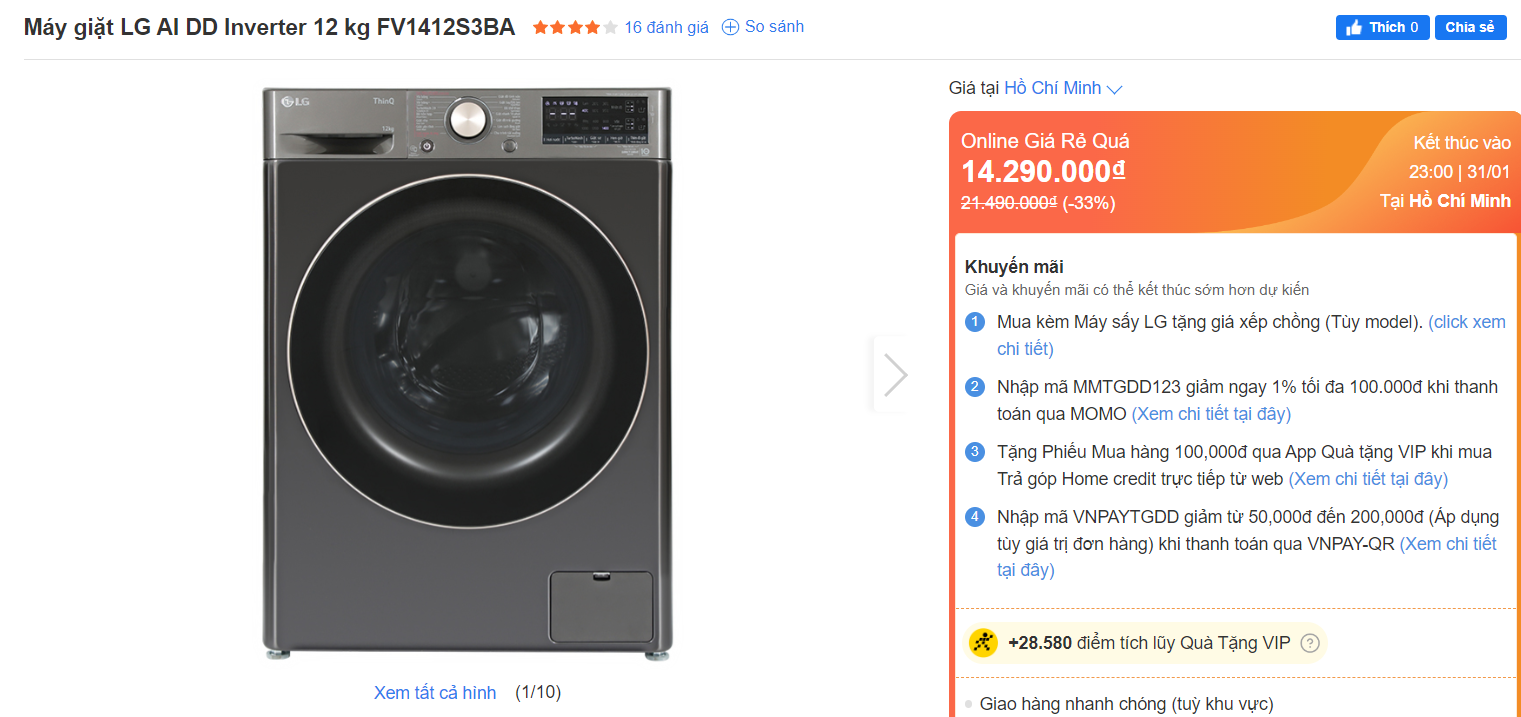Click the Facebook Thích like button
This screenshot has height=717, width=1521.
pyautogui.click(x=1382, y=27)
